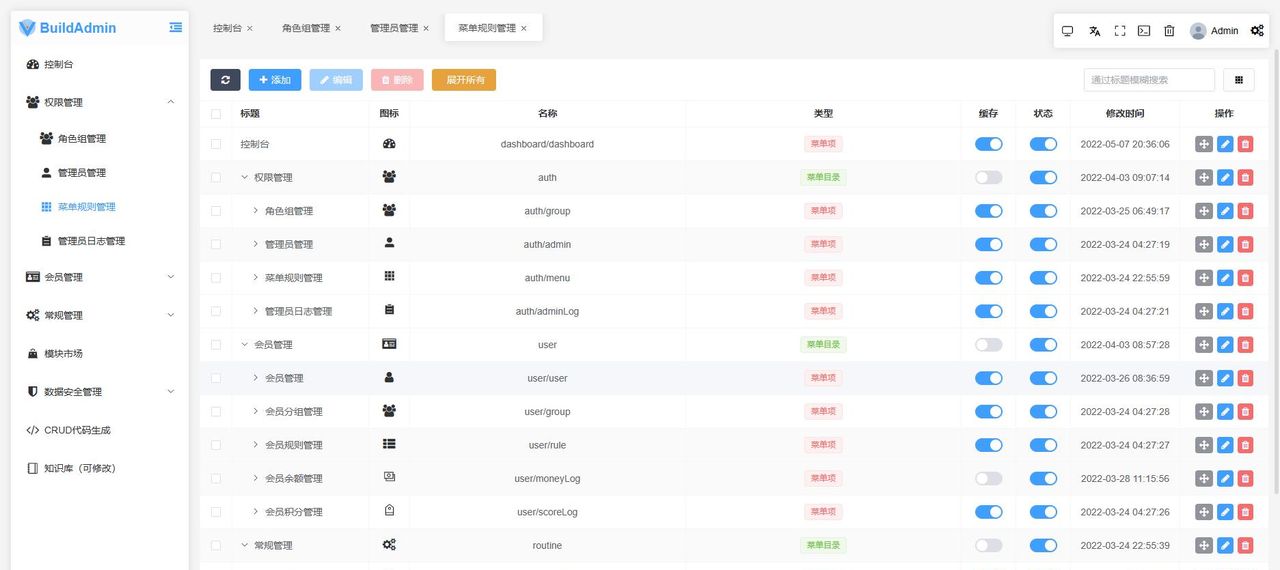Edit the user directory row
Screen dimensions: 1280x570
[1225, 344]
